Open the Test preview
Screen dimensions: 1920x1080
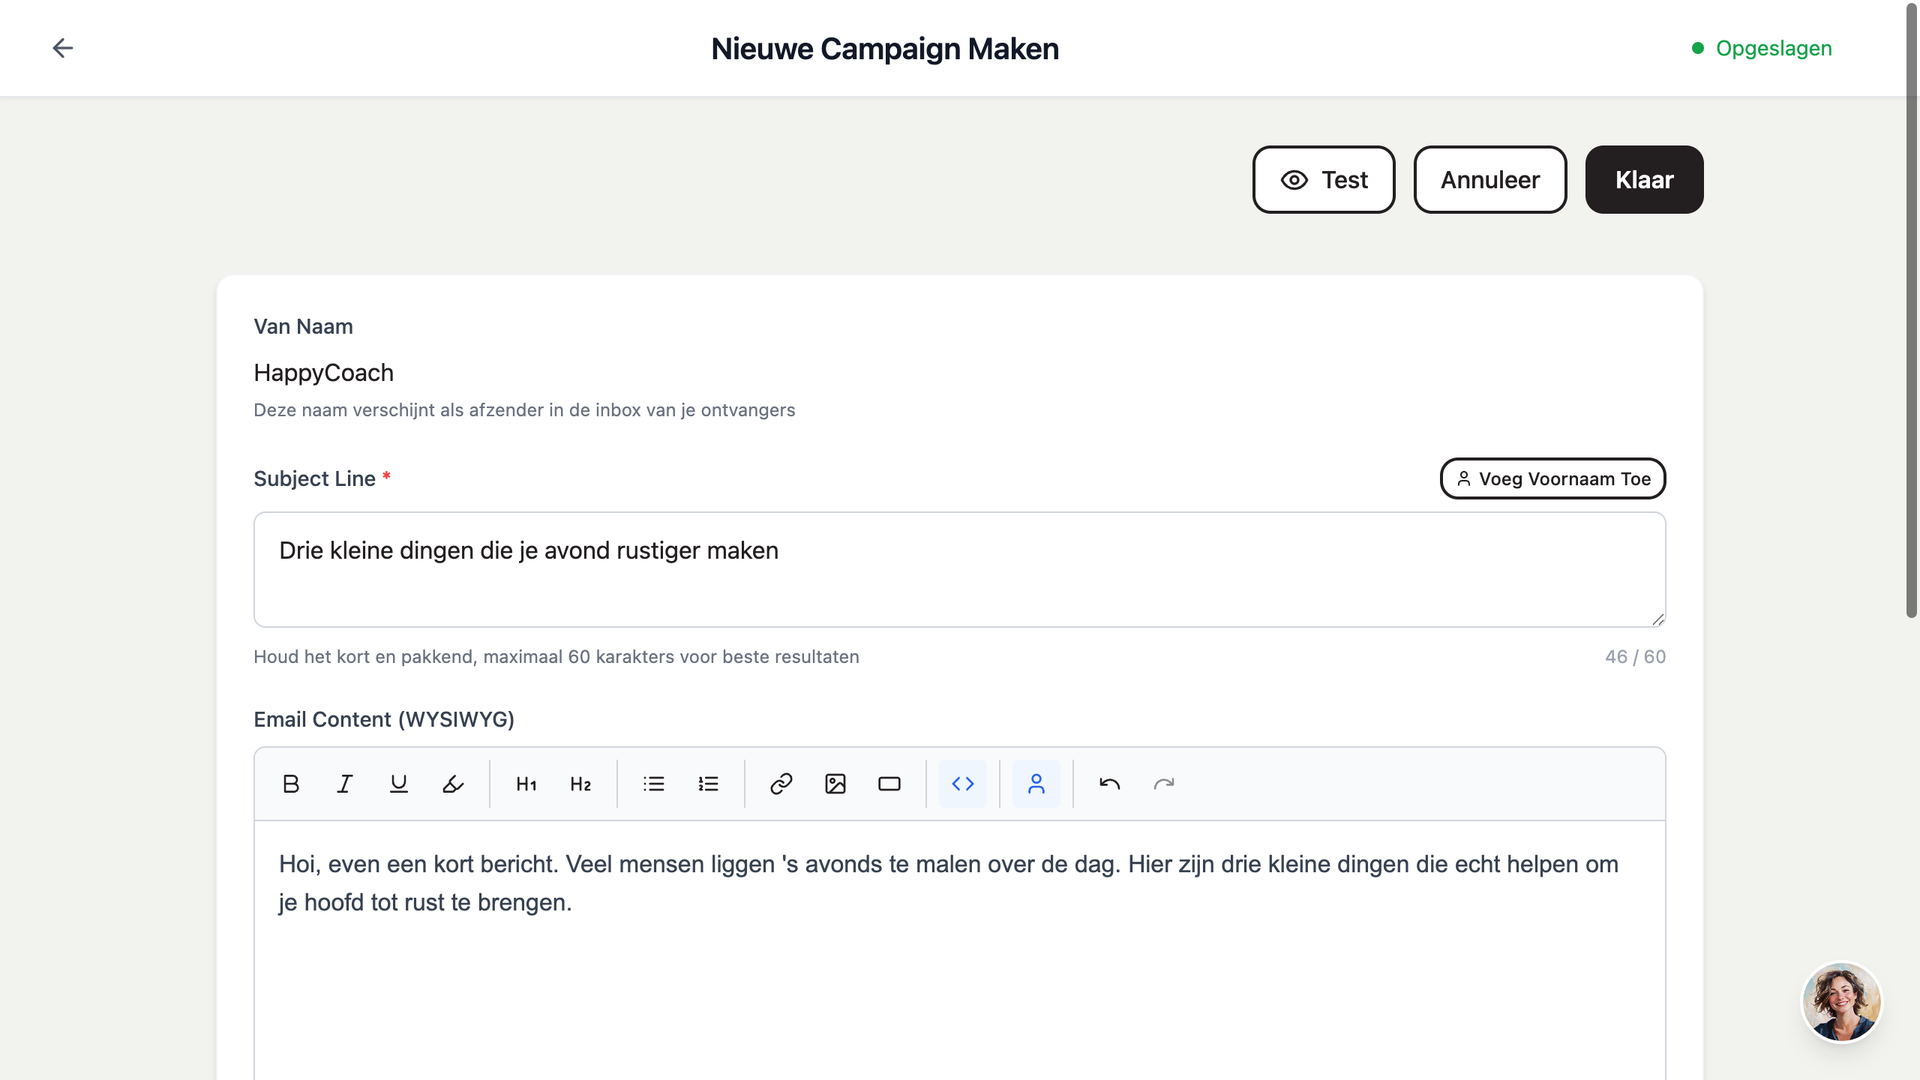1324,180
